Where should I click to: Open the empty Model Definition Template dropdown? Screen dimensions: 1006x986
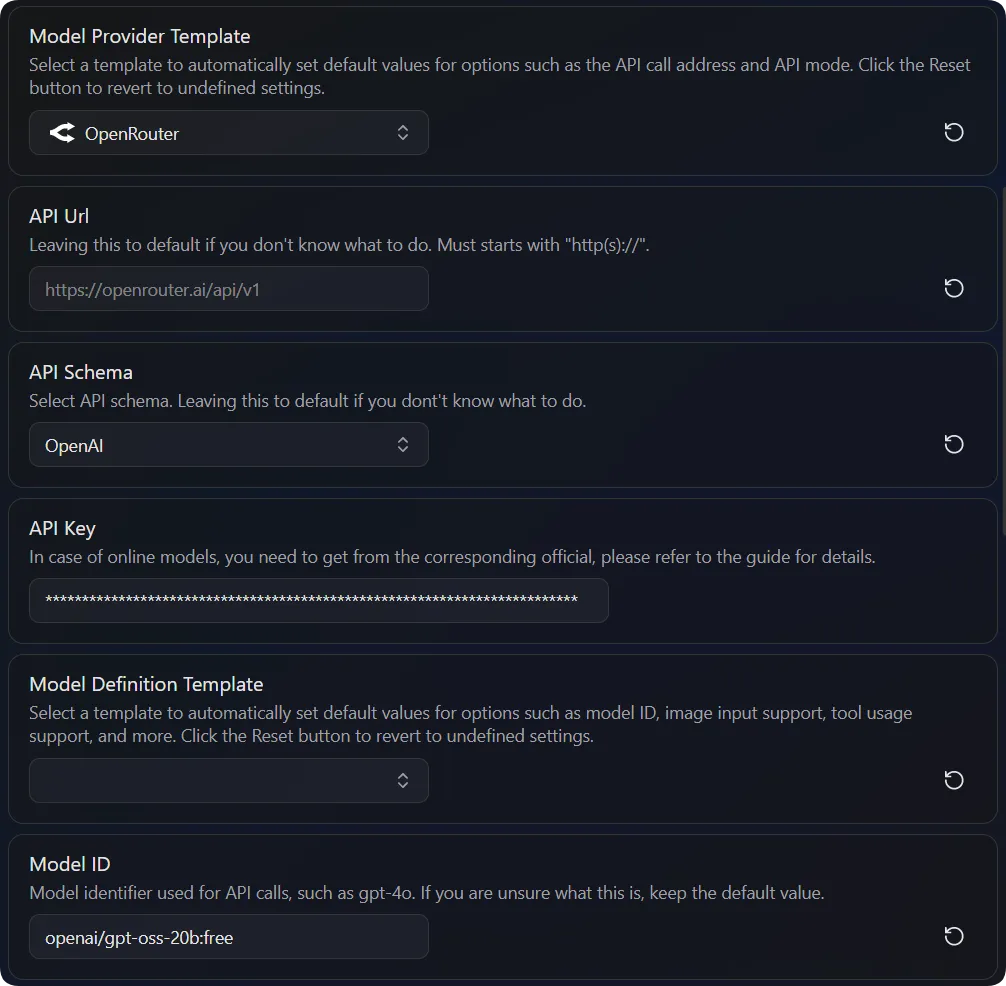point(229,781)
